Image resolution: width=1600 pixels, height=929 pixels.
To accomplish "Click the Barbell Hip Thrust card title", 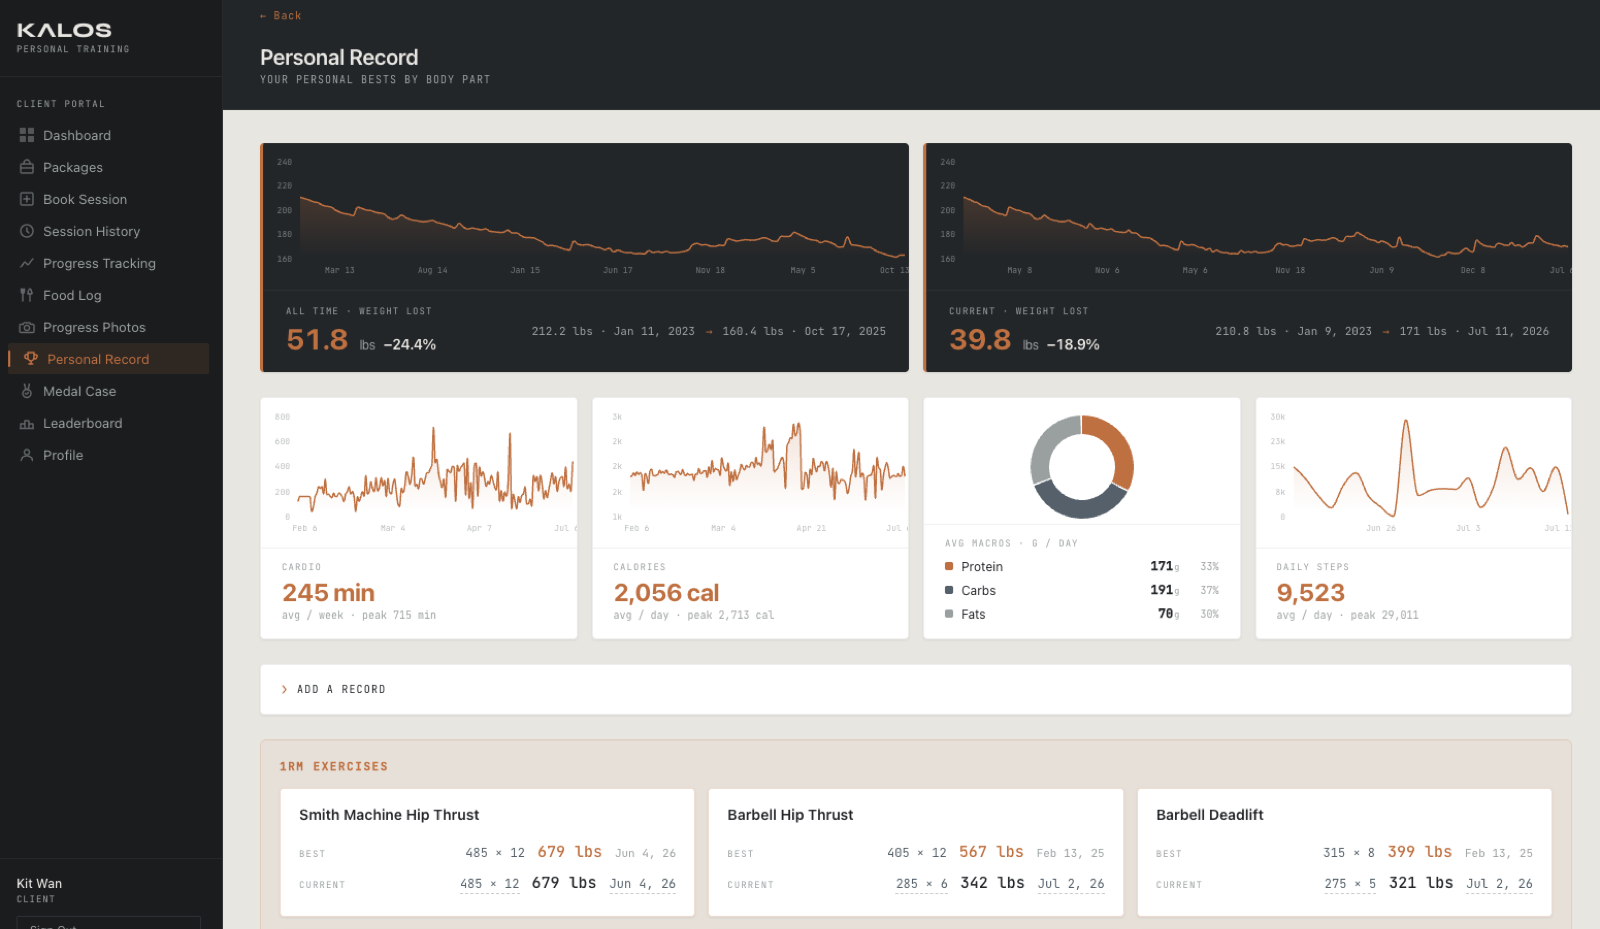I will pyautogui.click(x=790, y=815).
